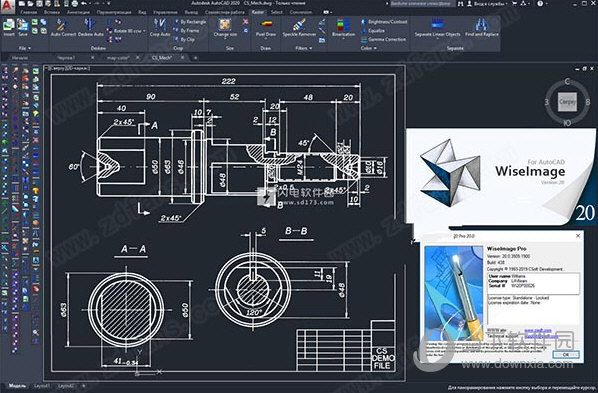This screenshot has height=393, width=598.
Task: Run the Deskew Auto tool
Action: pyautogui.click(x=91, y=27)
